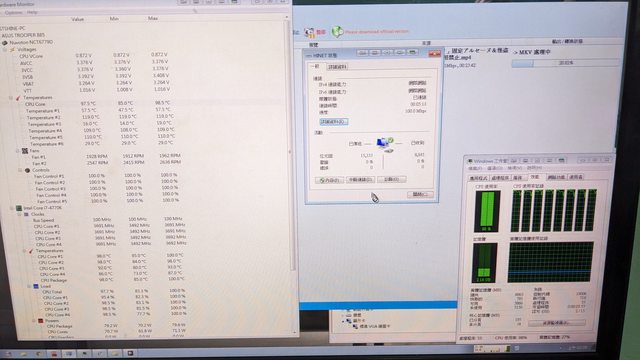Screen dimensions: 640x360
Task: Click green download official version icon
Action: click(337, 31)
